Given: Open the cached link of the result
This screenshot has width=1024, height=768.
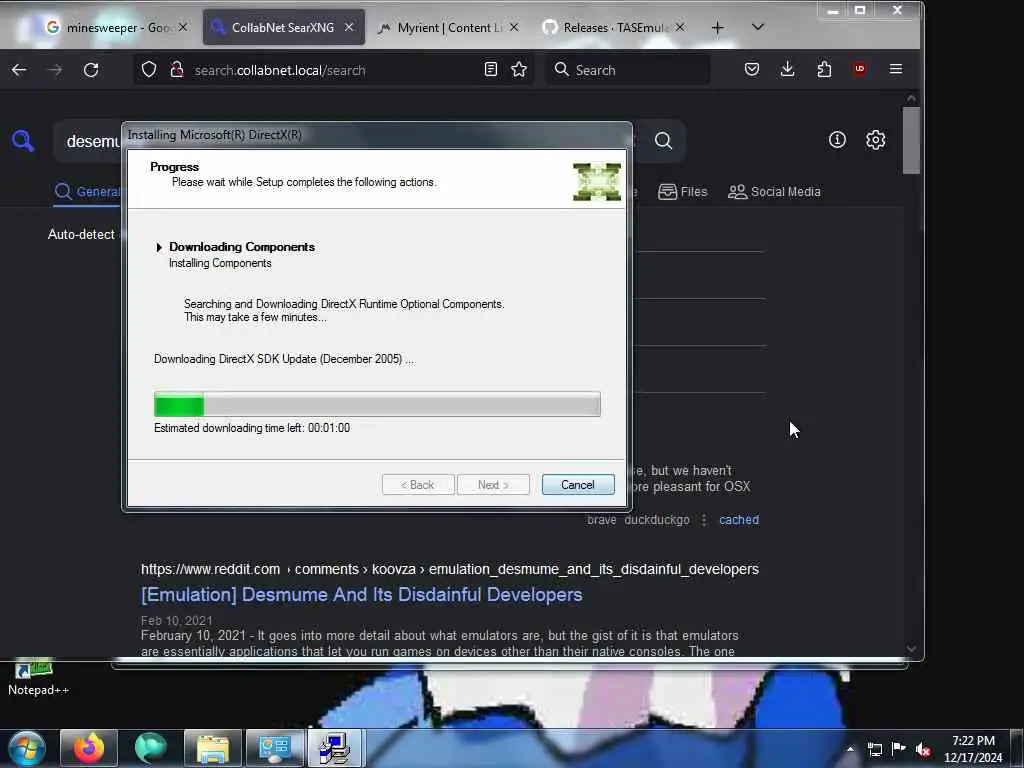Looking at the screenshot, I should (739, 520).
